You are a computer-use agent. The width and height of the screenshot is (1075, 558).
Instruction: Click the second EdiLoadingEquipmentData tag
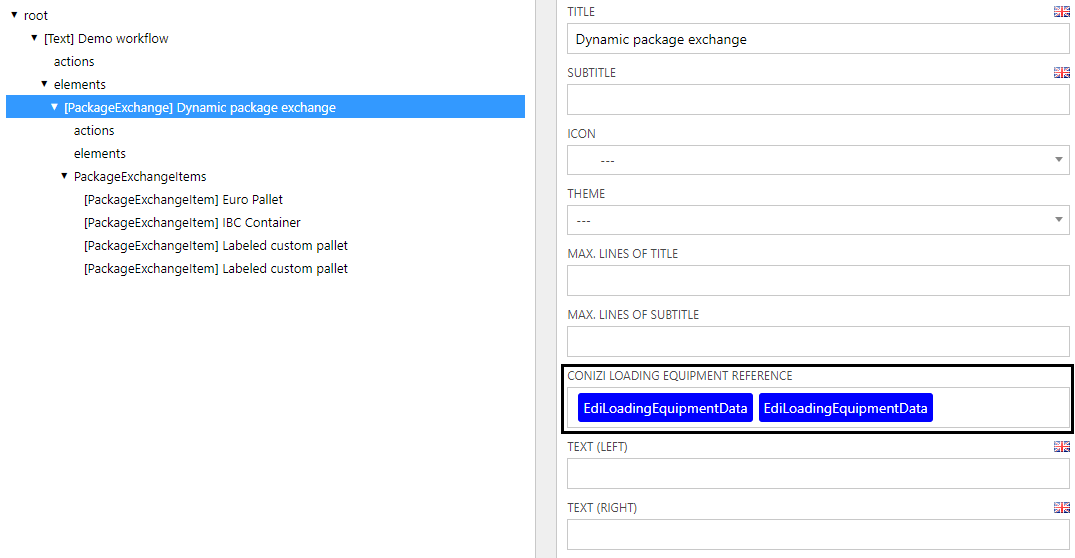pos(845,408)
